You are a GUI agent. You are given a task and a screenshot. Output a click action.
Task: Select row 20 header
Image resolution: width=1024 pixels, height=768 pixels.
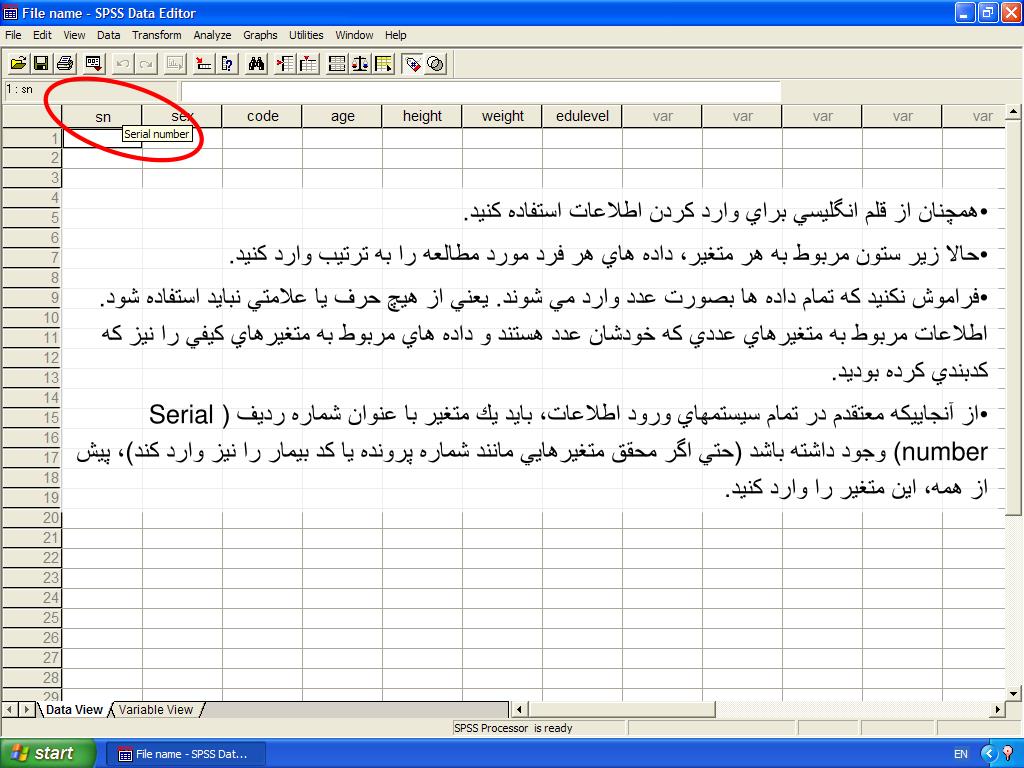click(32, 518)
